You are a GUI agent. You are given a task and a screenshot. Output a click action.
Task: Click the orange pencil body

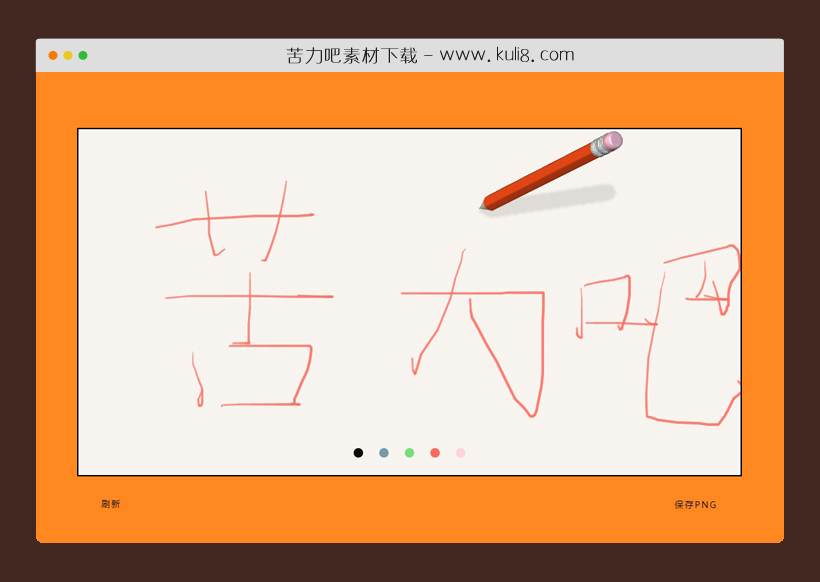pyautogui.click(x=540, y=175)
